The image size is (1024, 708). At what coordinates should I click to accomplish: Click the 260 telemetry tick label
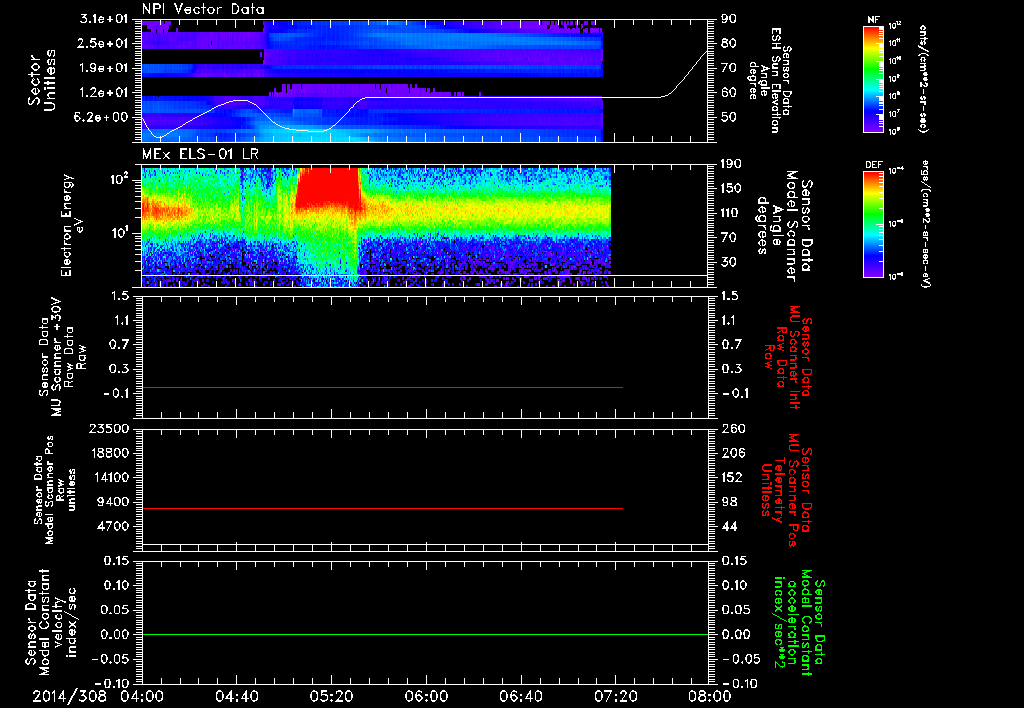(x=731, y=428)
